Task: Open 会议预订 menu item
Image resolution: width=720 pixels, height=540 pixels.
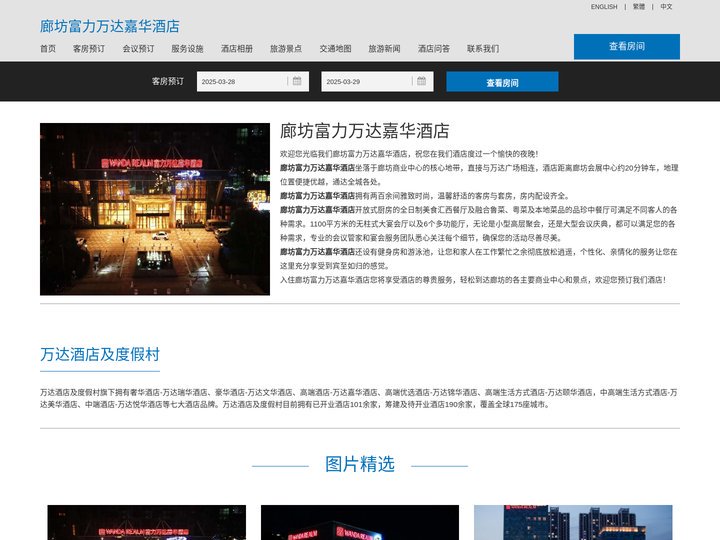Action: tap(138, 49)
